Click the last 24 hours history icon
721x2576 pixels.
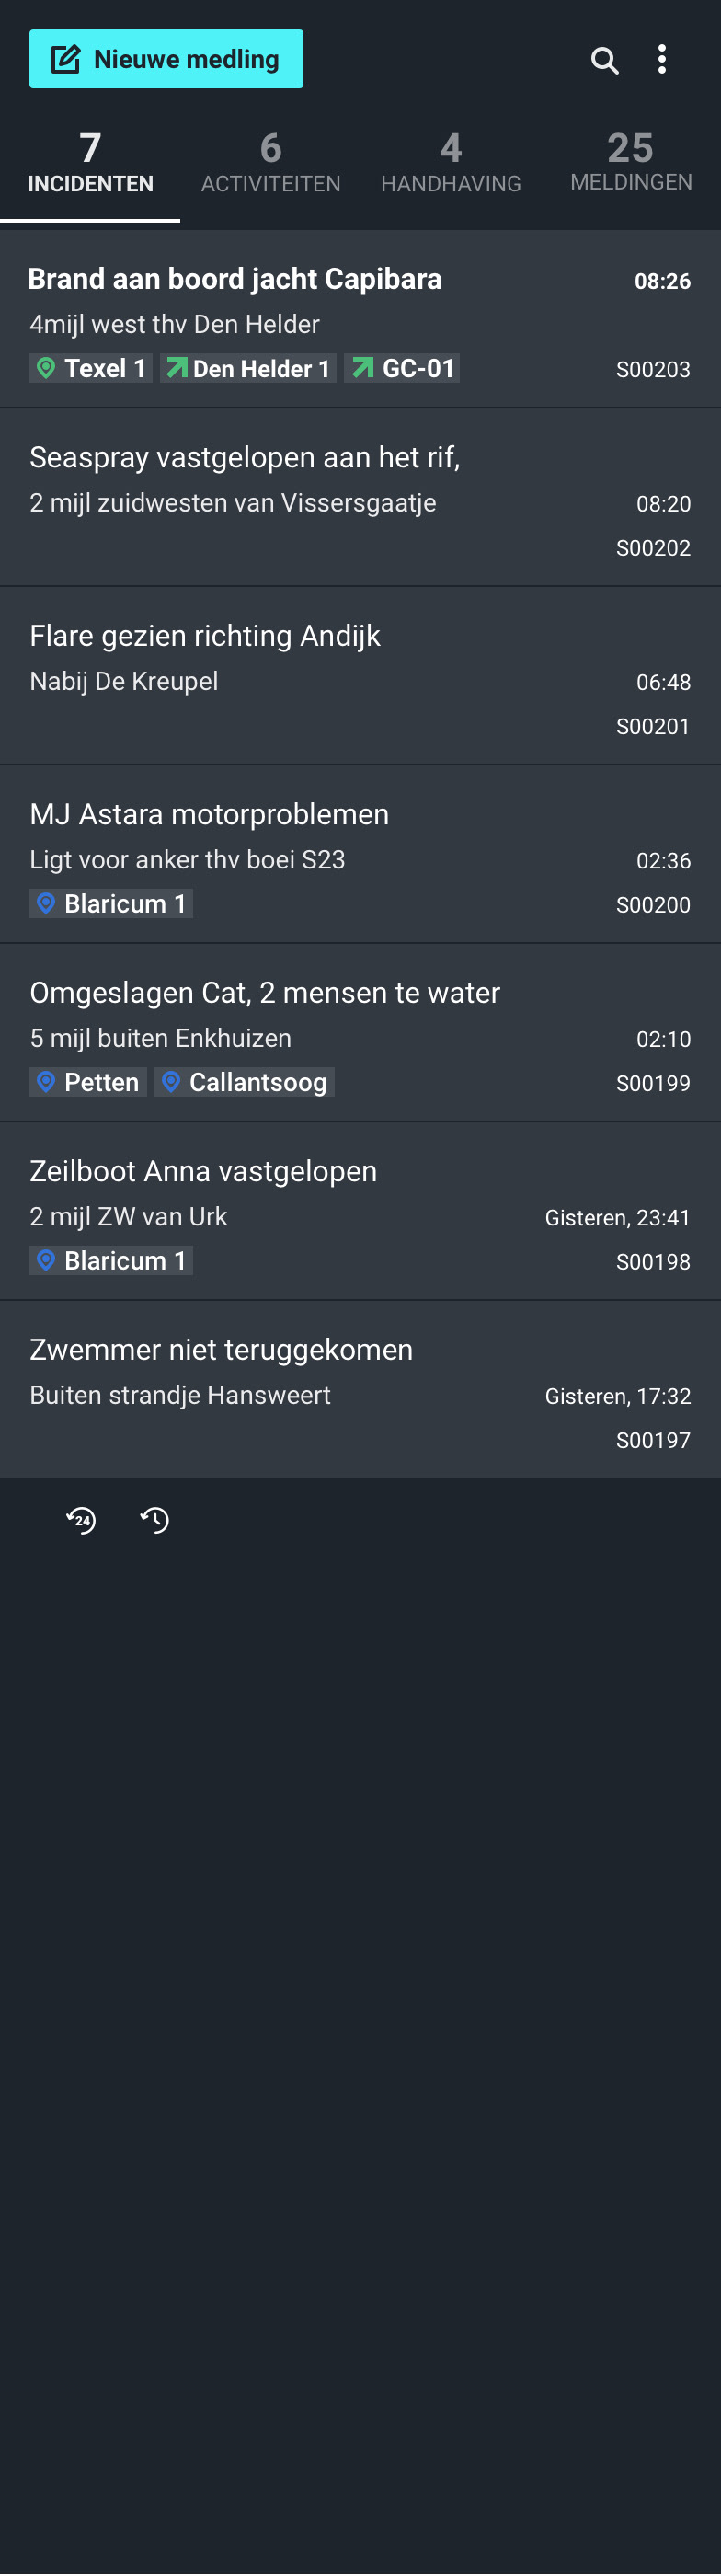(x=81, y=1520)
